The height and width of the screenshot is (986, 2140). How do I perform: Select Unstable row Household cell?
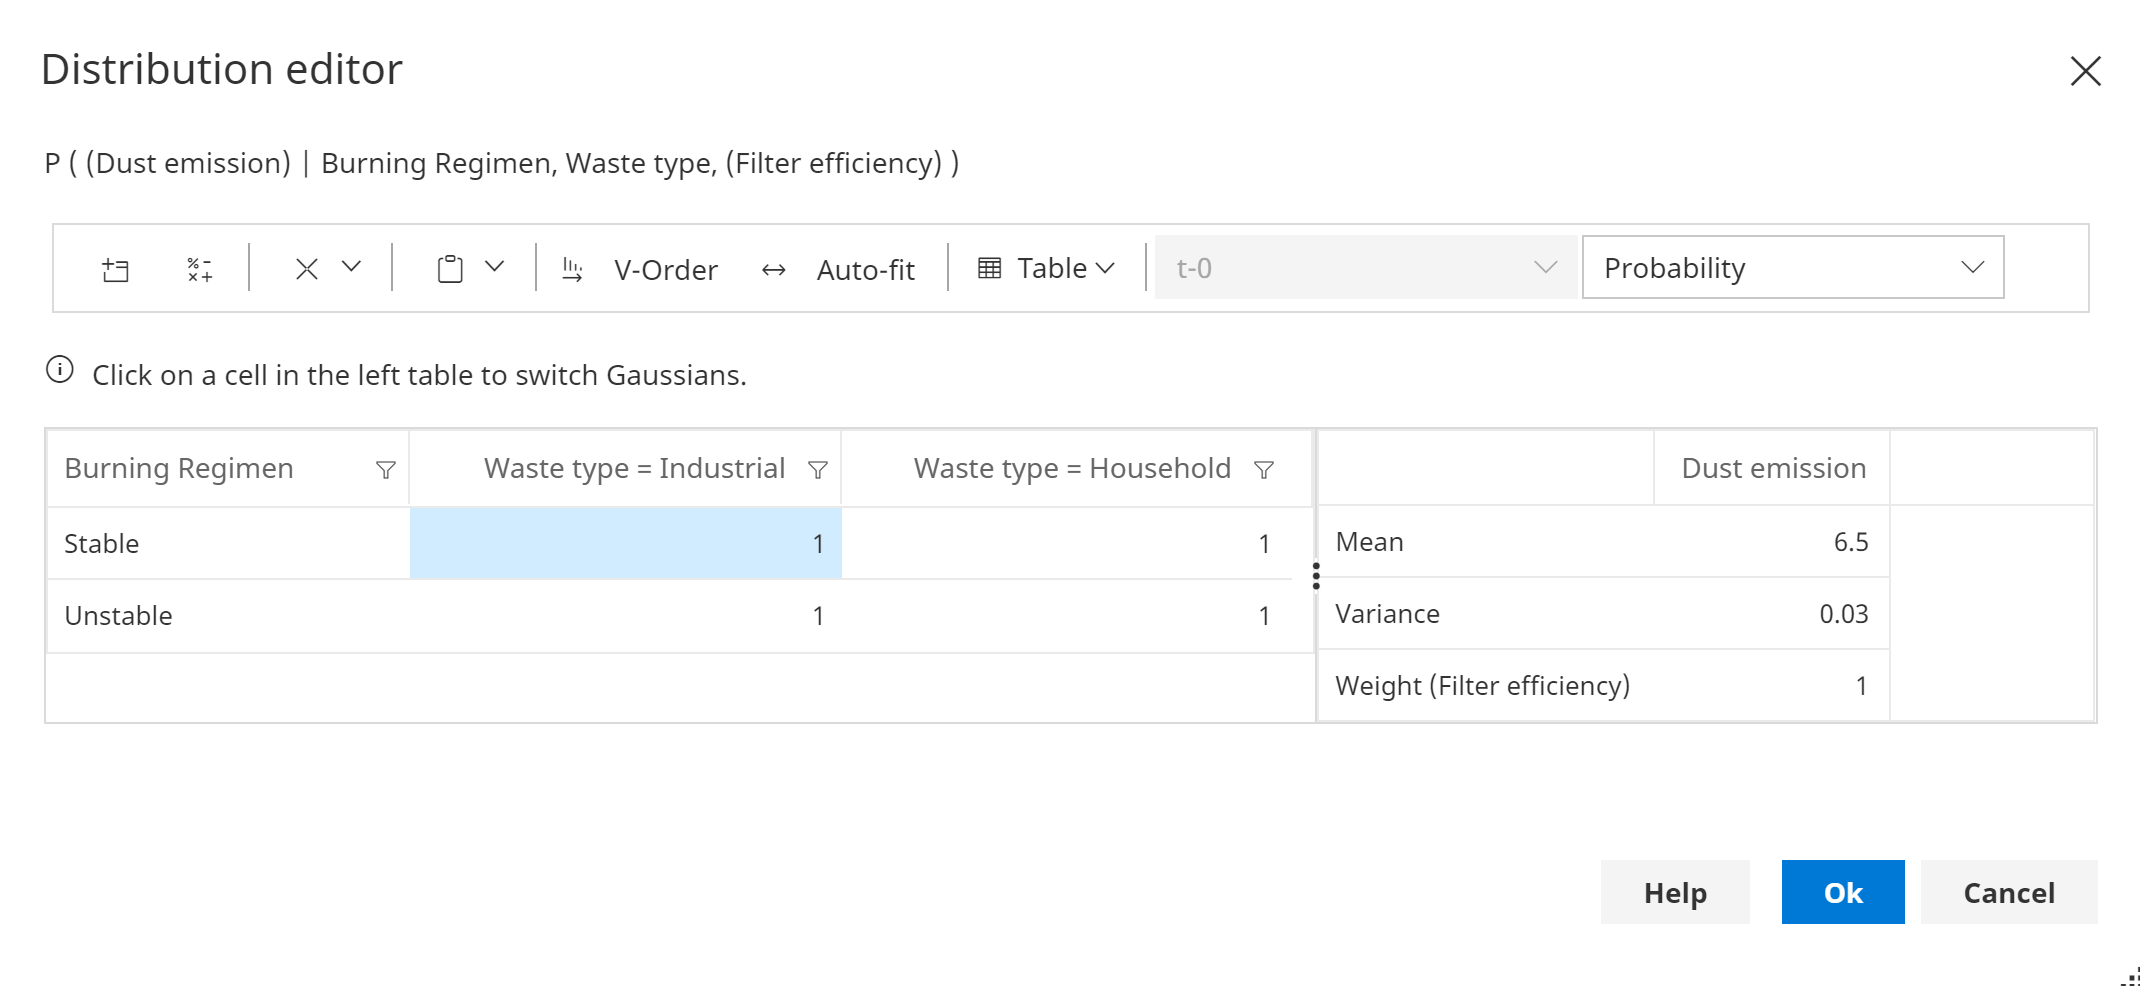click(x=1077, y=616)
